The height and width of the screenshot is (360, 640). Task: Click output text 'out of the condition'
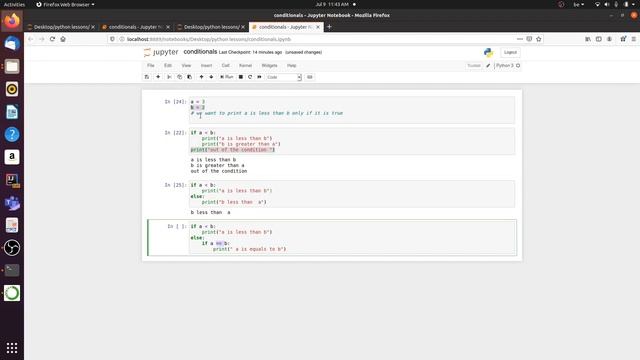[x=219, y=171]
